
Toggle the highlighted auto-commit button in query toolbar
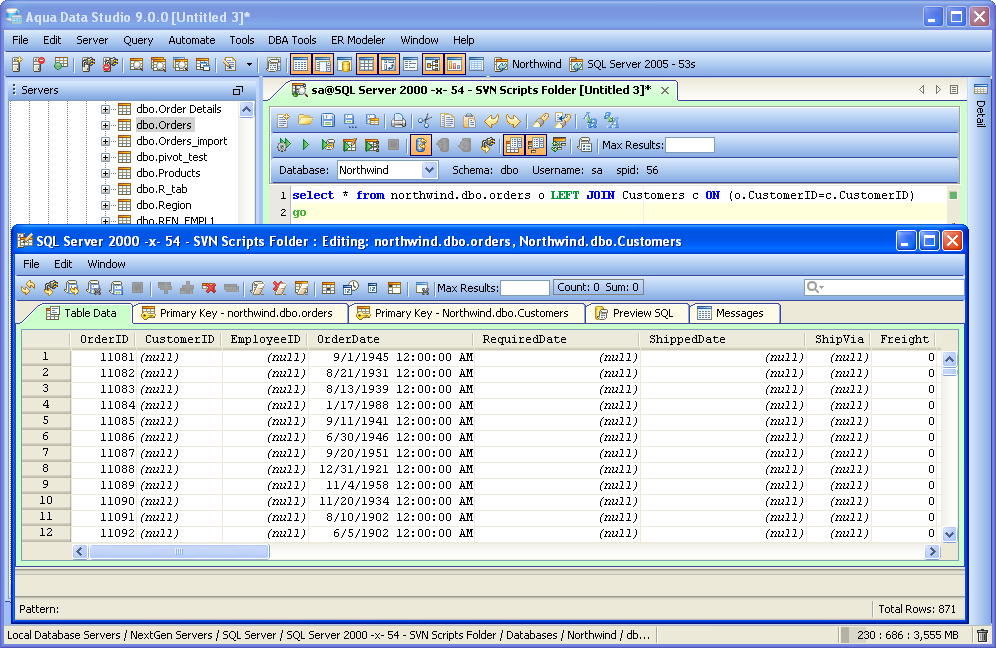[421, 145]
